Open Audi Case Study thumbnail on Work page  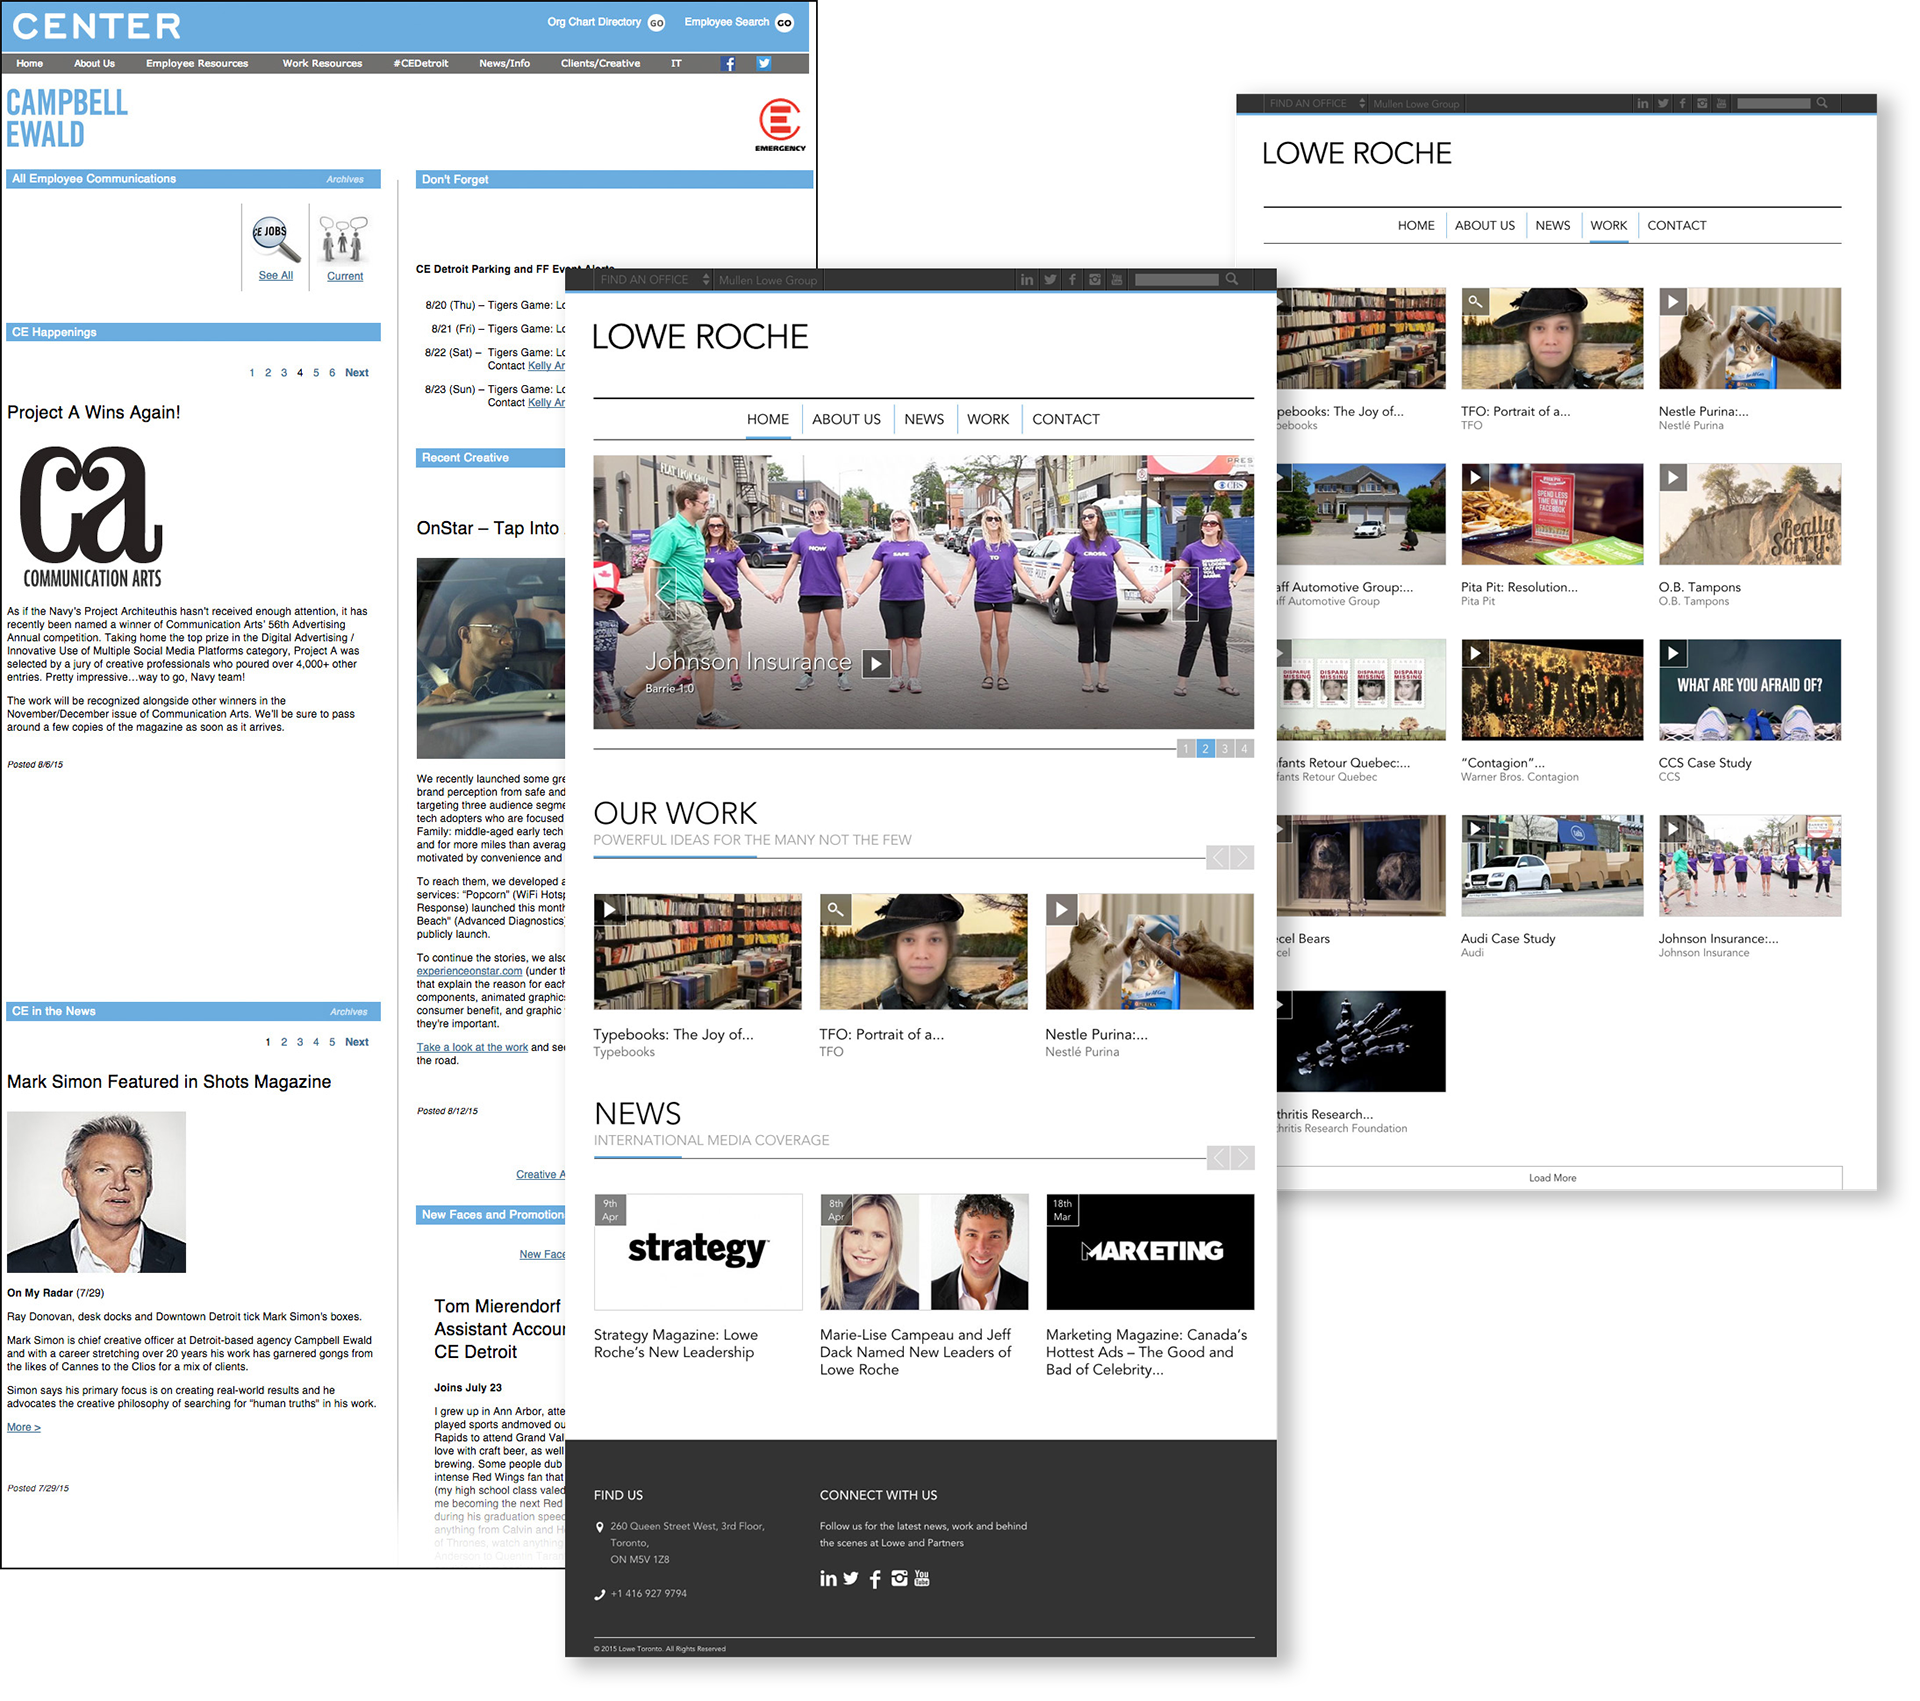coord(1552,865)
